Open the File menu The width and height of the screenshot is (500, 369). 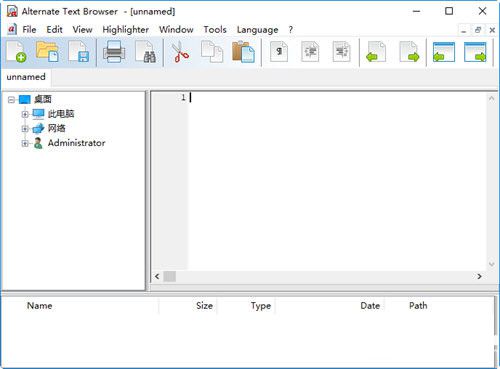[29, 30]
